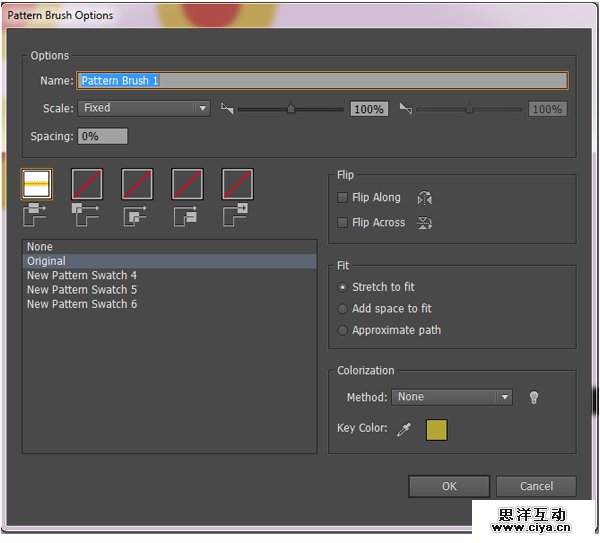Click the yellow Key Color swatch
Image resolution: width=600 pixels, height=543 pixels.
click(437, 430)
